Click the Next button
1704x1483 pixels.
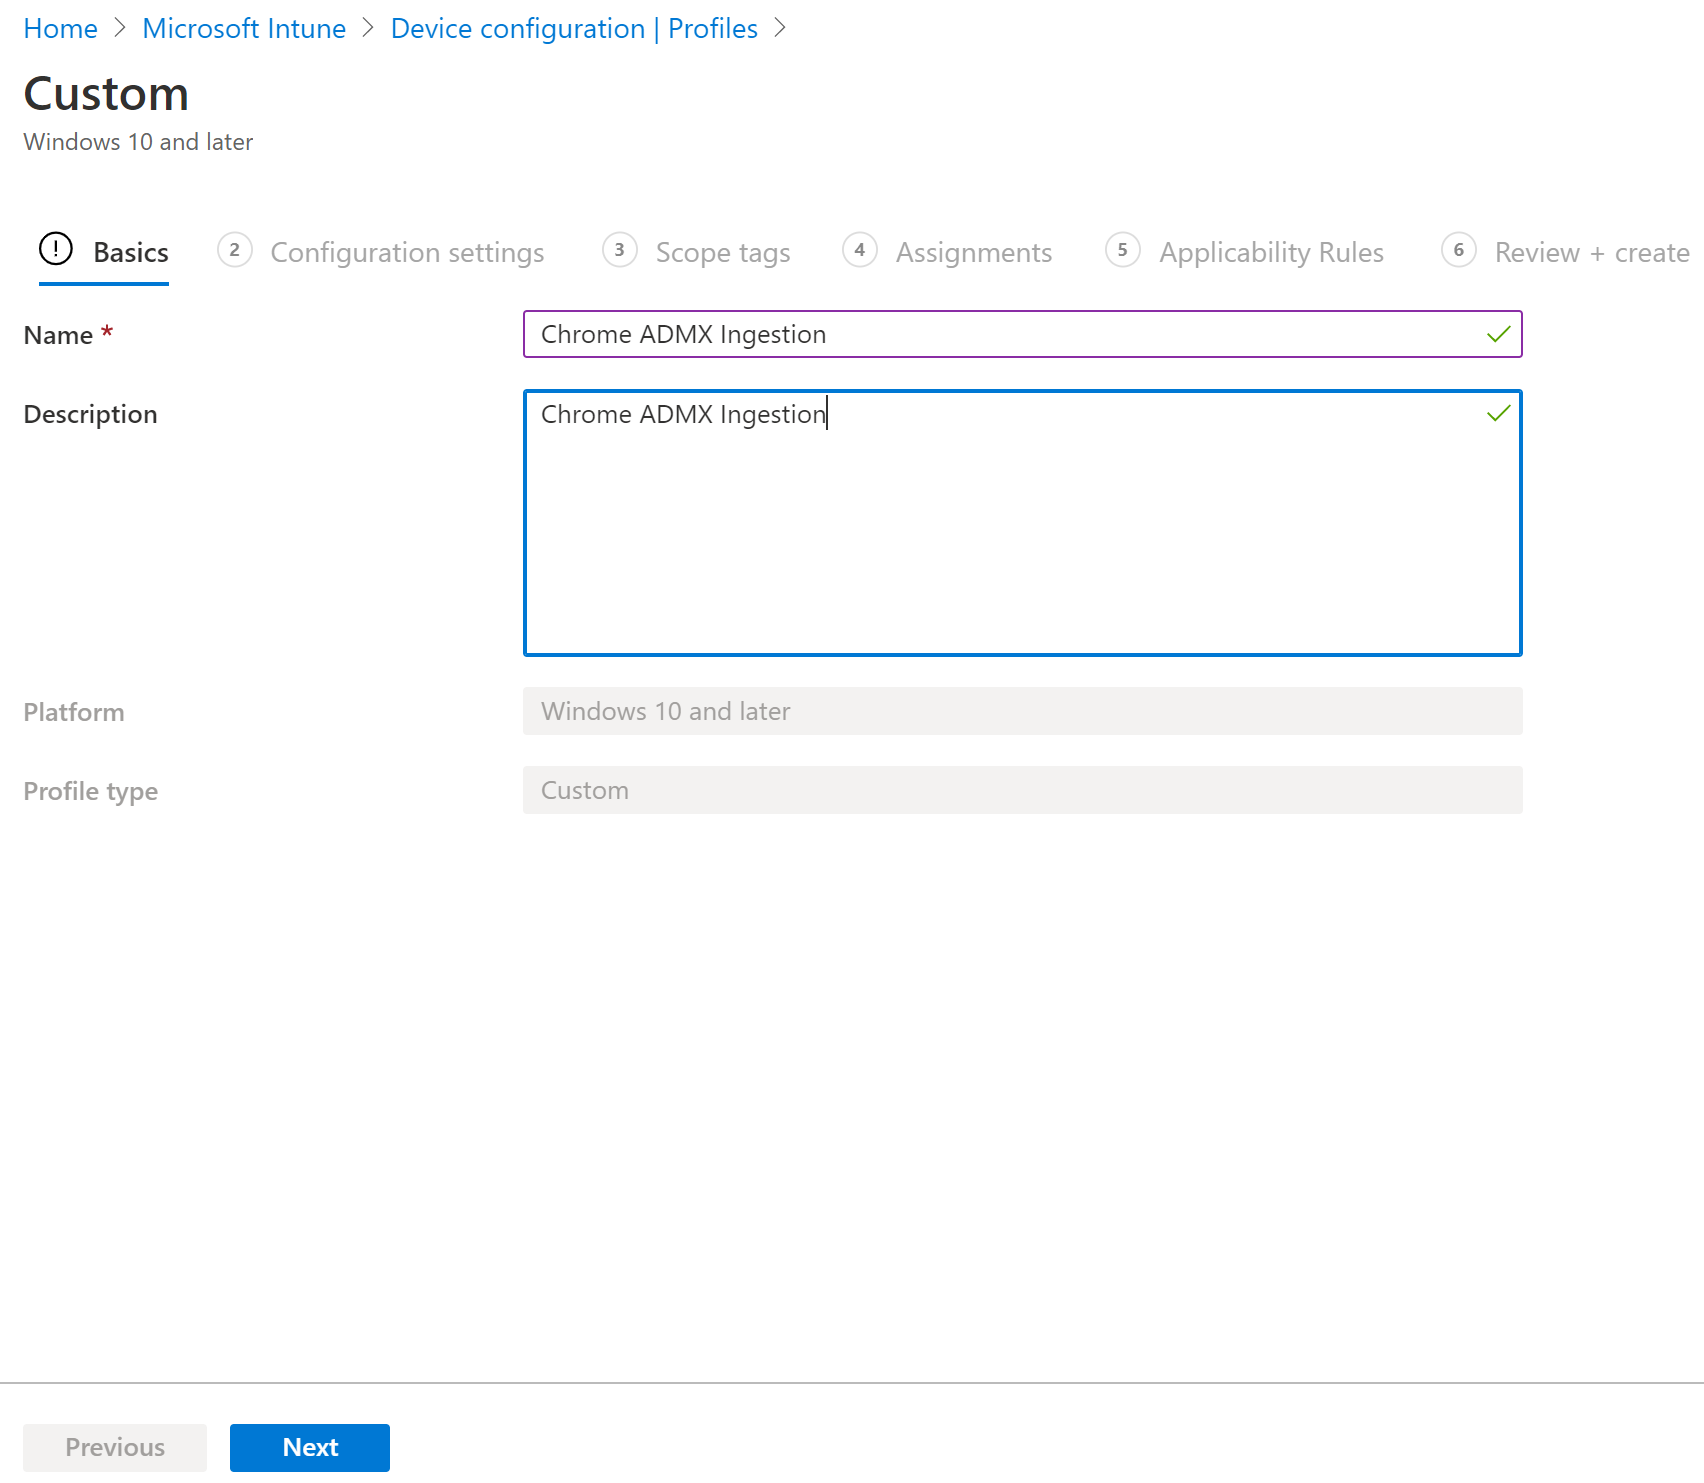pyautogui.click(x=309, y=1447)
